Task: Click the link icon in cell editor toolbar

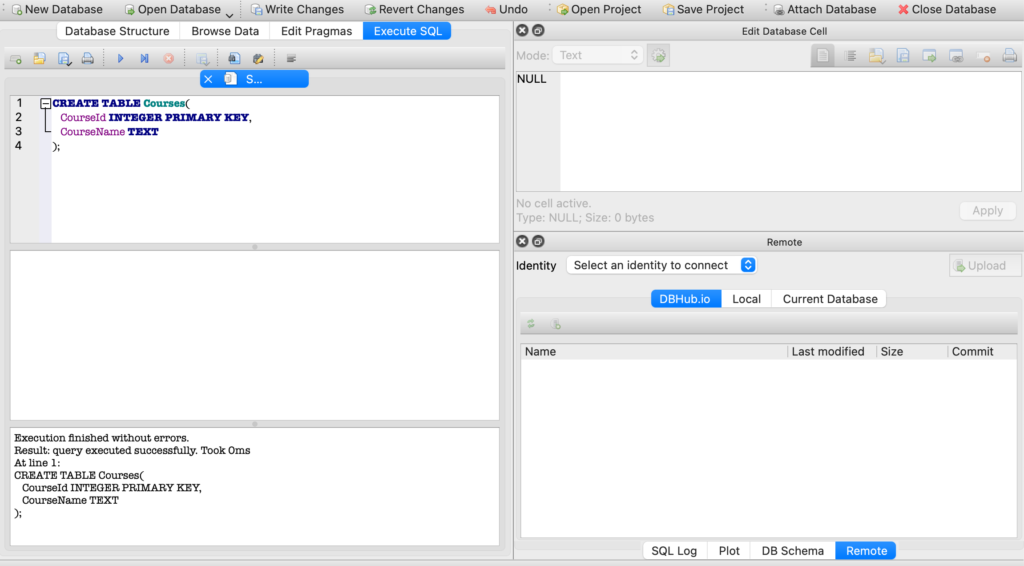Action: tap(956, 56)
